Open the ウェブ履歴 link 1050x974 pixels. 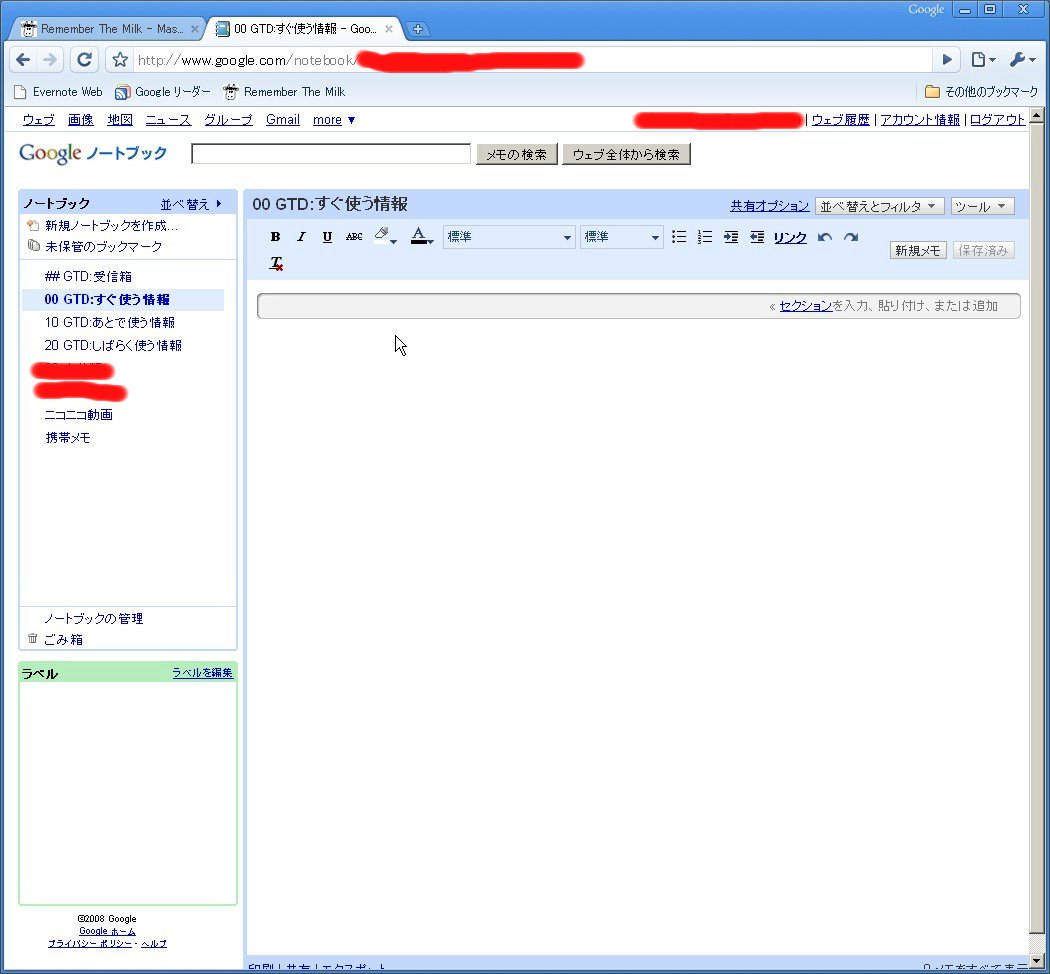(840, 120)
